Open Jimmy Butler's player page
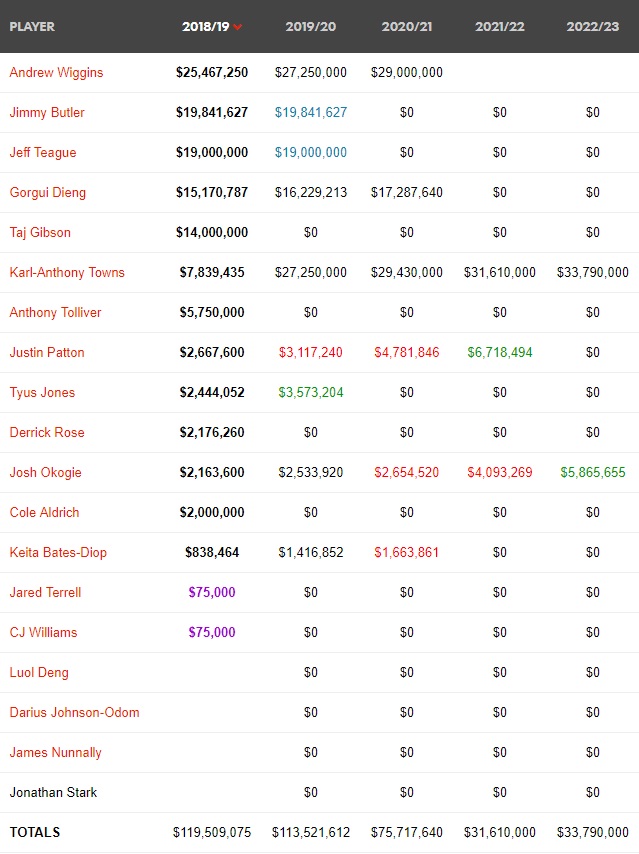639x854 pixels. tap(47, 112)
